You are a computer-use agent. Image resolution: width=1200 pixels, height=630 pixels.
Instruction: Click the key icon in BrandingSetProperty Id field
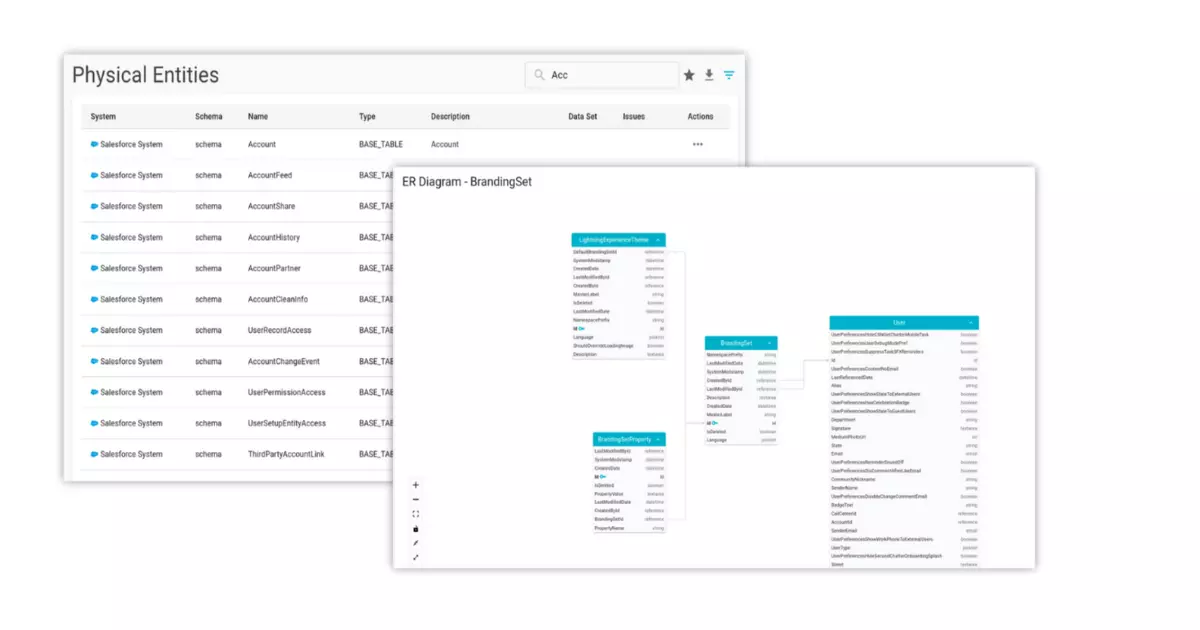point(602,476)
